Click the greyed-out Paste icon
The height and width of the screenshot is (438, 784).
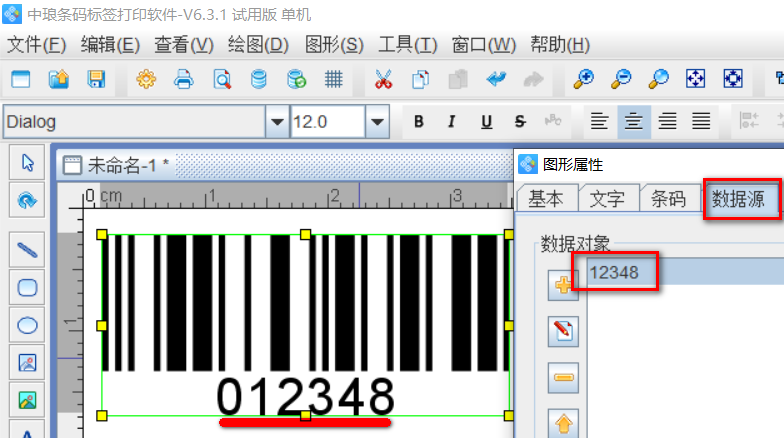coord(458,79)
